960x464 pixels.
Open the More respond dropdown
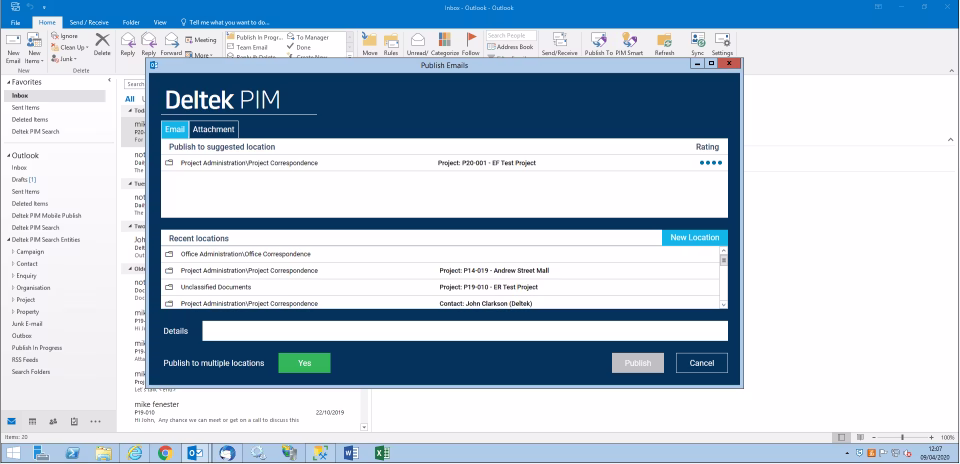199,55
